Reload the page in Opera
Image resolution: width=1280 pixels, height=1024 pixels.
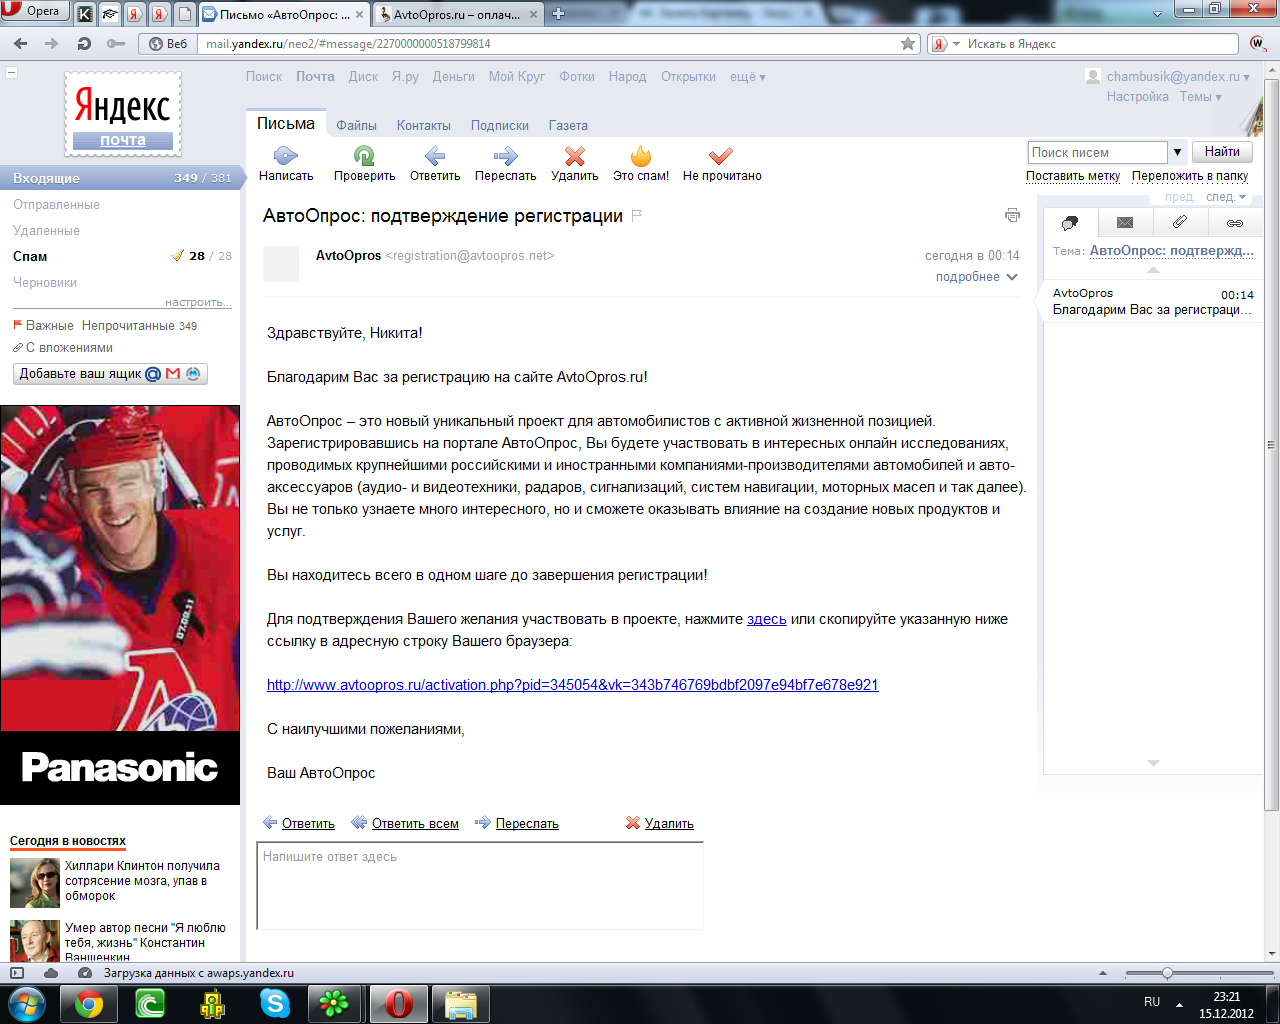[84, 44]
